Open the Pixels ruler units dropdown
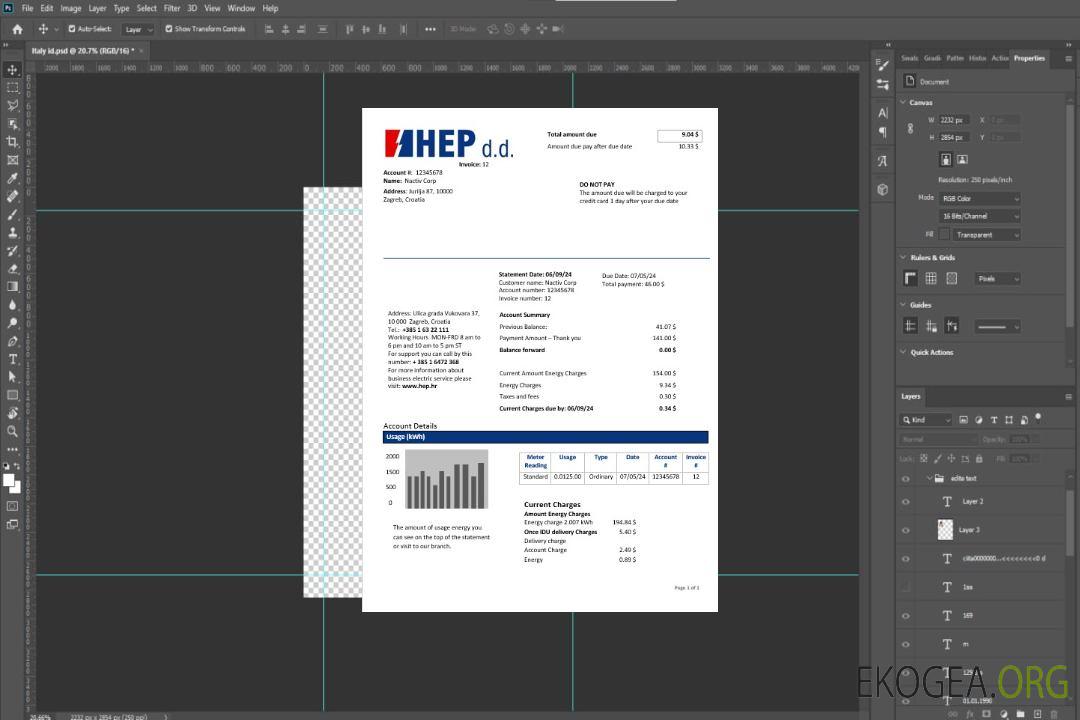The image size is (1080, 720). pyautogui.click(x=997, y=278)
